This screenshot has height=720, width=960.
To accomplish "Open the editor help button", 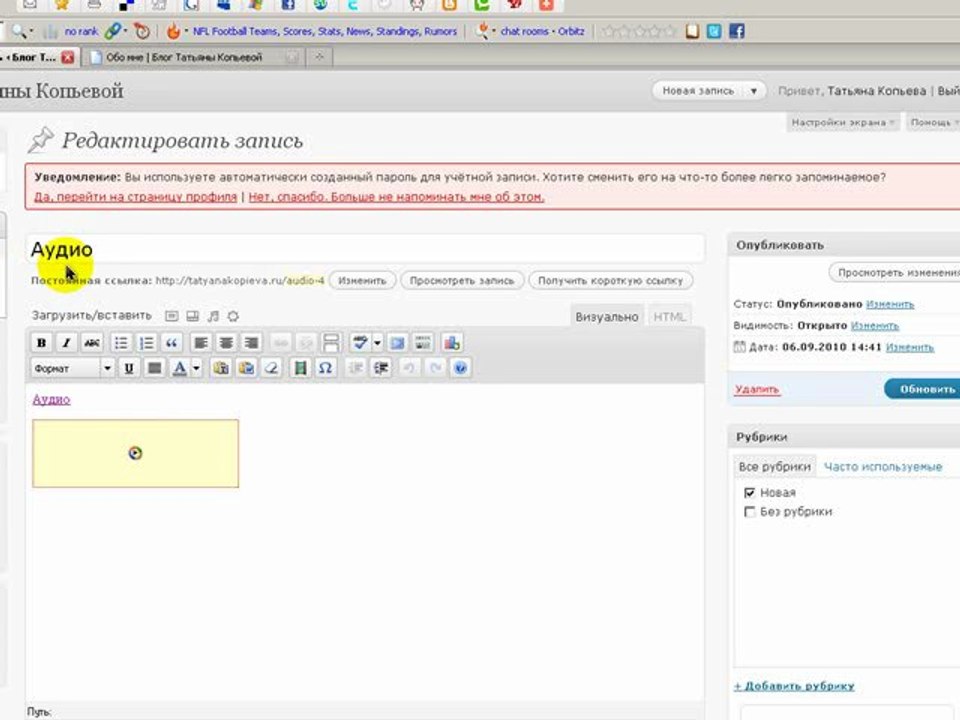I will [460, 368].
